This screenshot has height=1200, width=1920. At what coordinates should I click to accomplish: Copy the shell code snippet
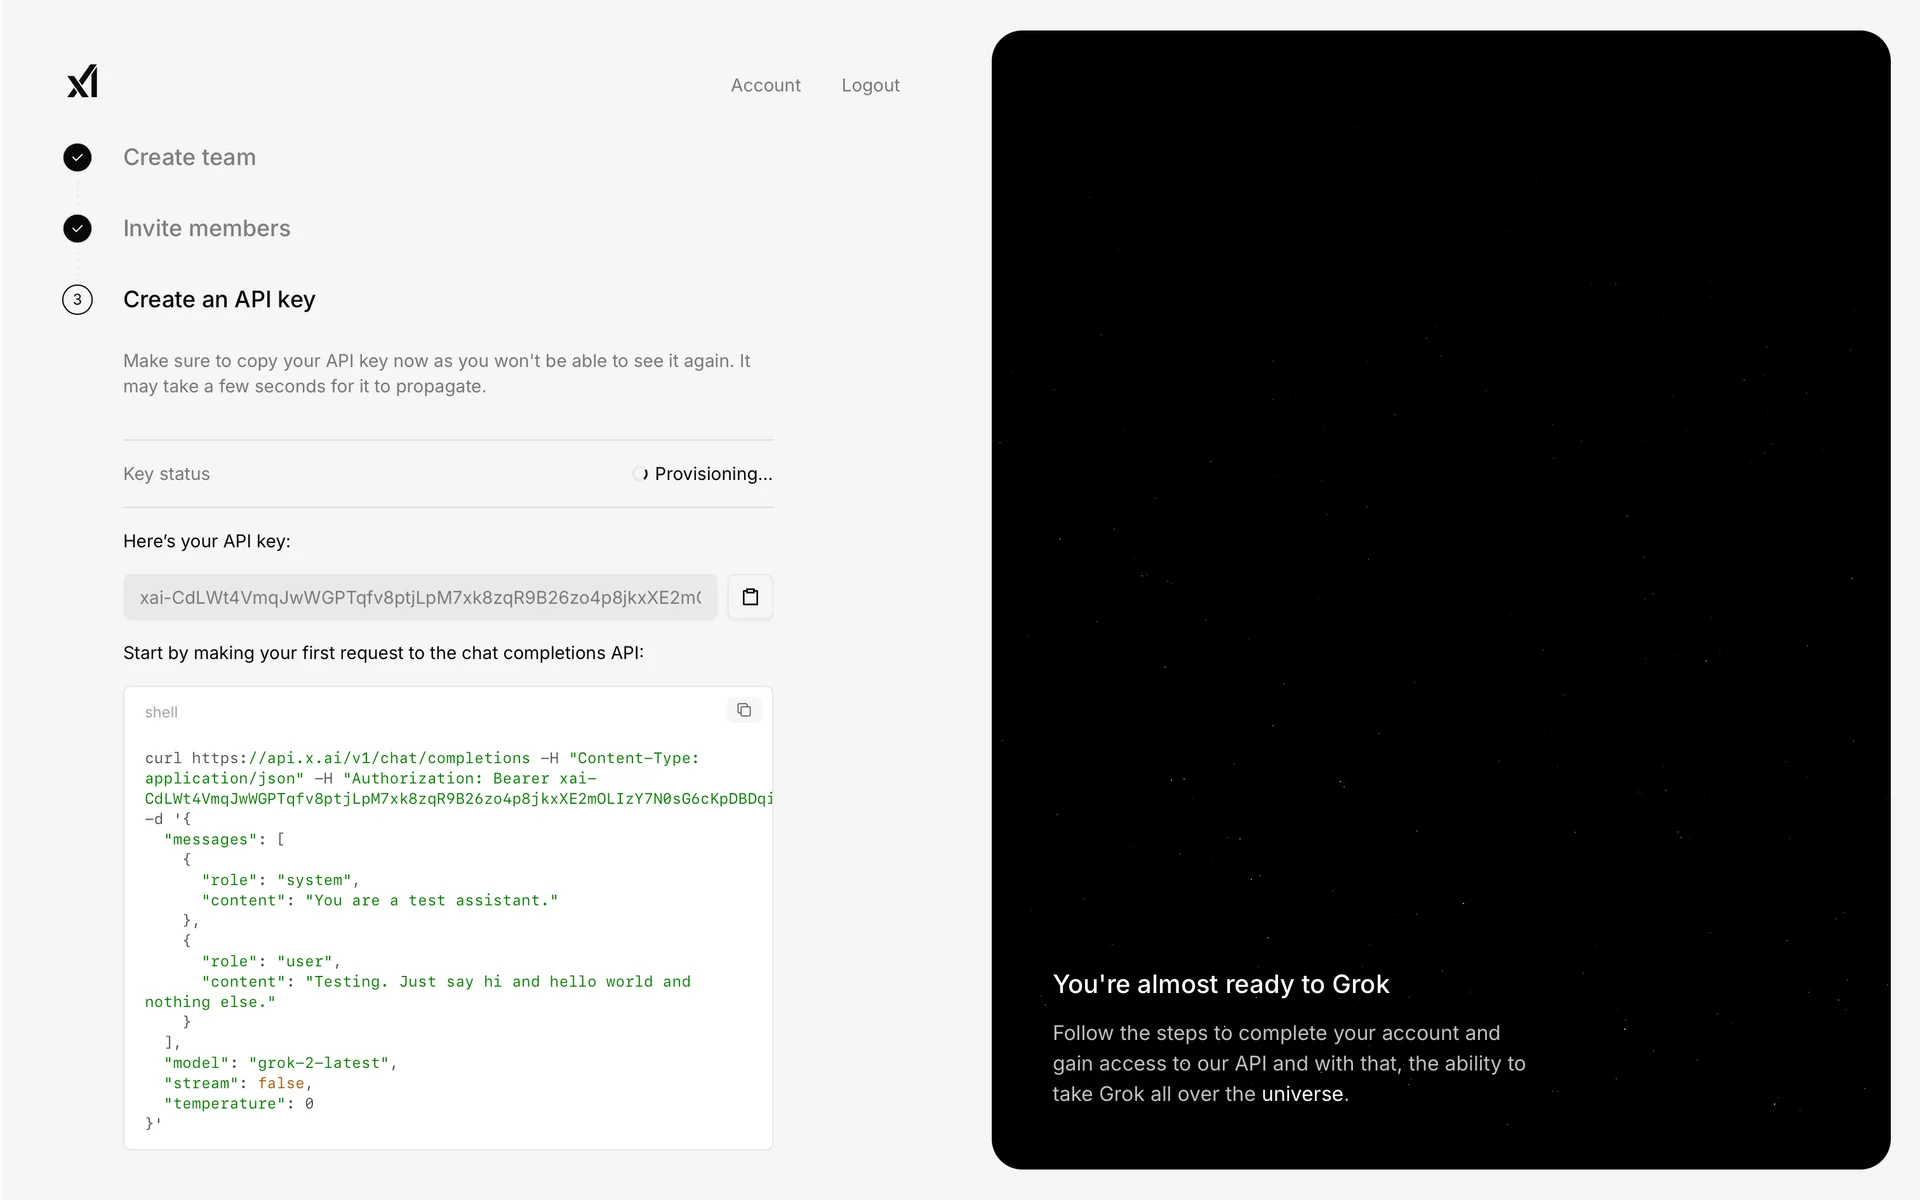pyautogui.click(x=743, y=710)
